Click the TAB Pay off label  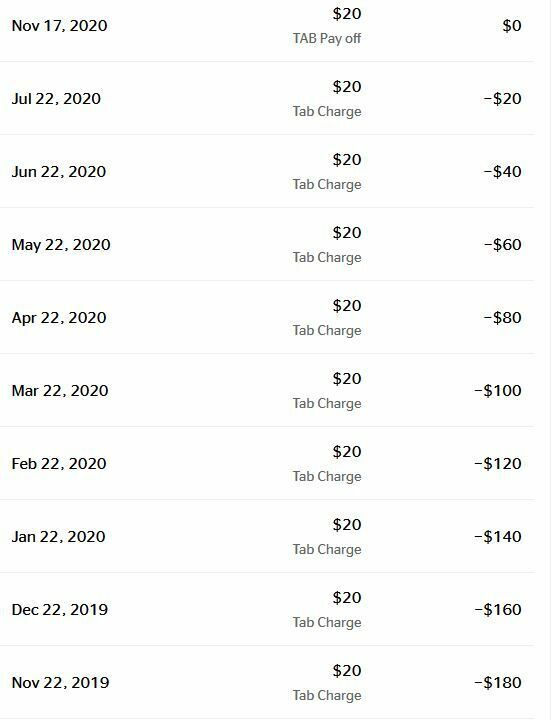(327, 39)
